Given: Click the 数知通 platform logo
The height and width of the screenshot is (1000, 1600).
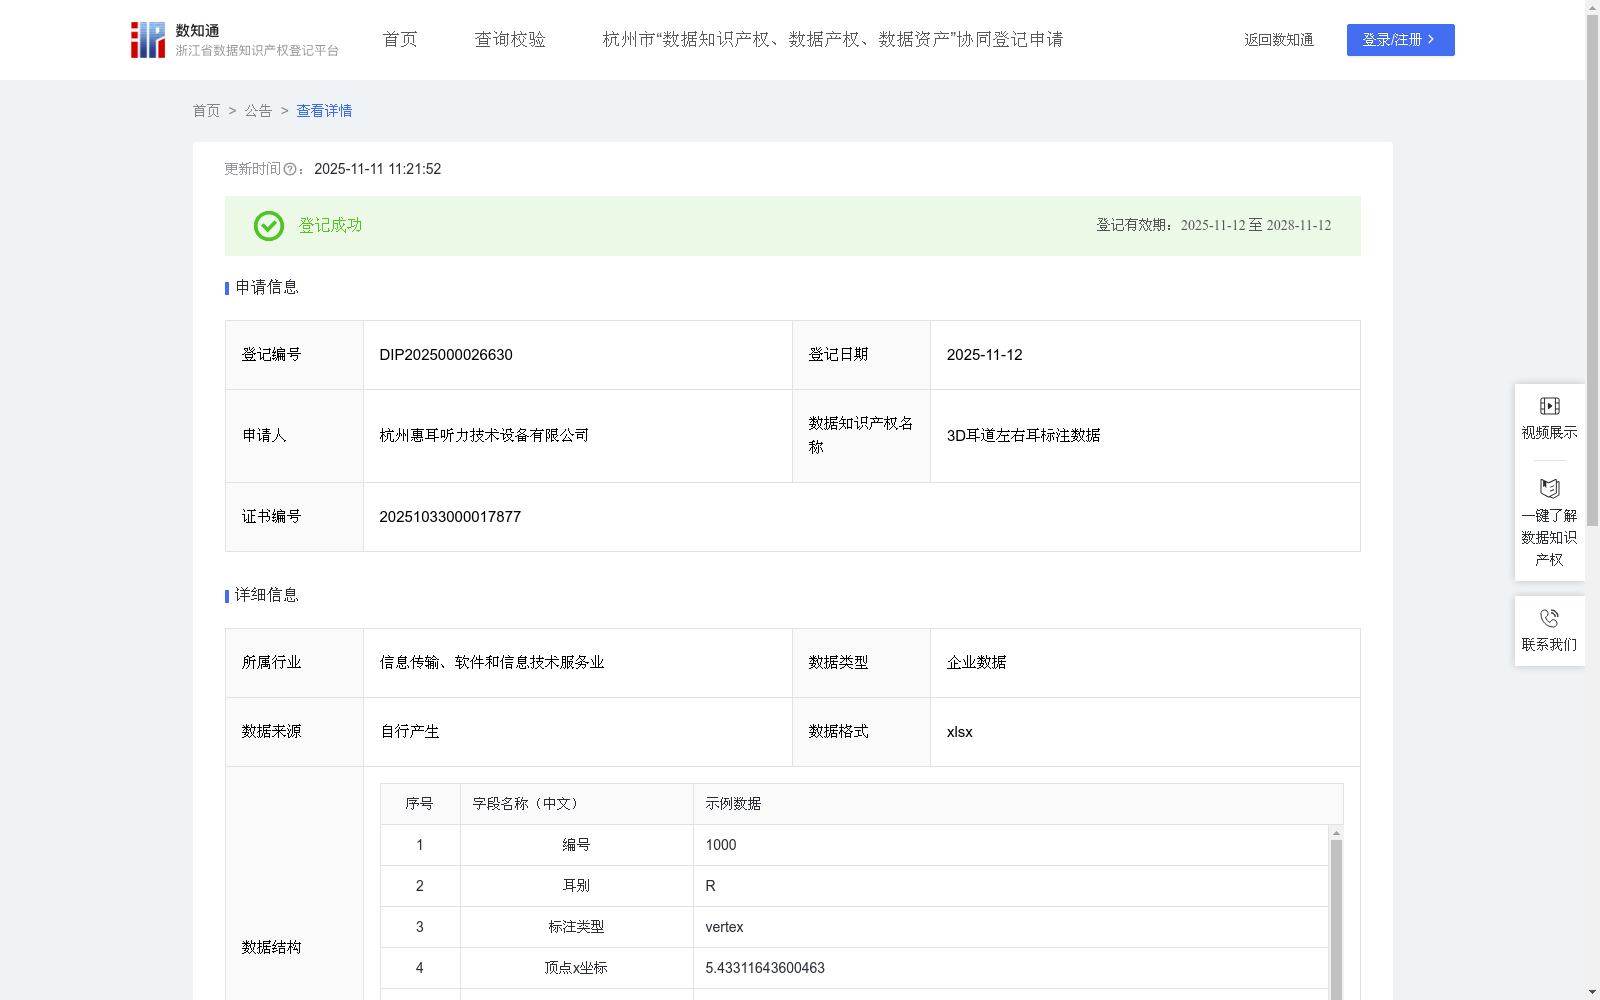Looking at the screenshot, I should pyautogui.click(x=235, y=40).
